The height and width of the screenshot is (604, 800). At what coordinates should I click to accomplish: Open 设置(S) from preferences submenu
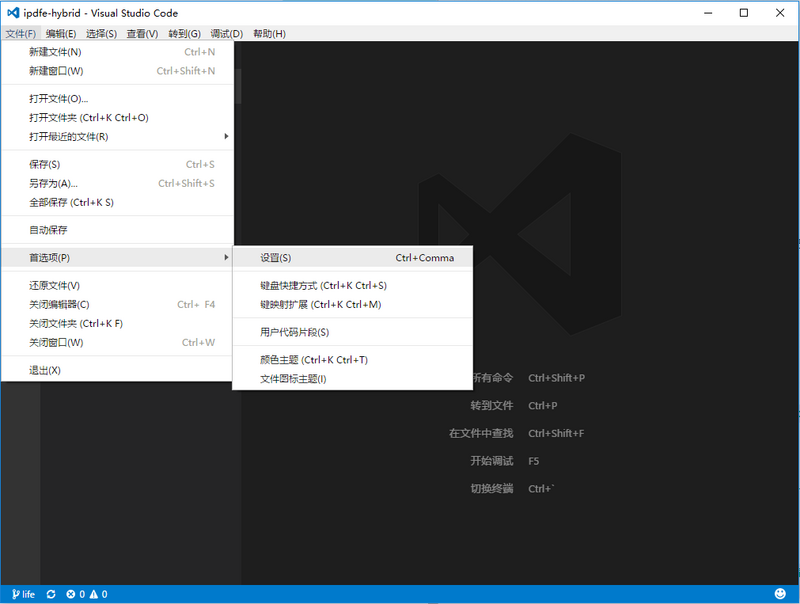353,258
